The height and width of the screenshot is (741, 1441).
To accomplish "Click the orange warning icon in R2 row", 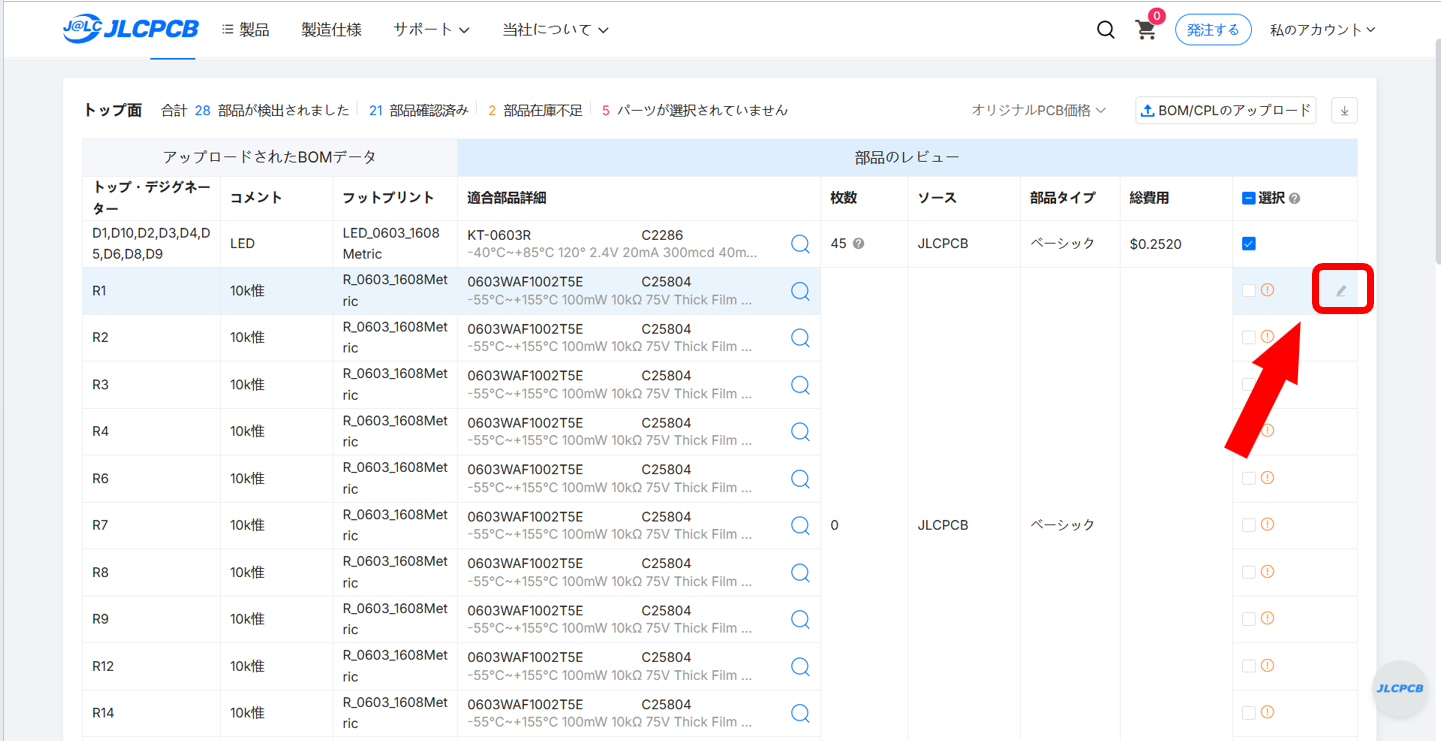I will pyautogui.click(x=1267, y=337).
